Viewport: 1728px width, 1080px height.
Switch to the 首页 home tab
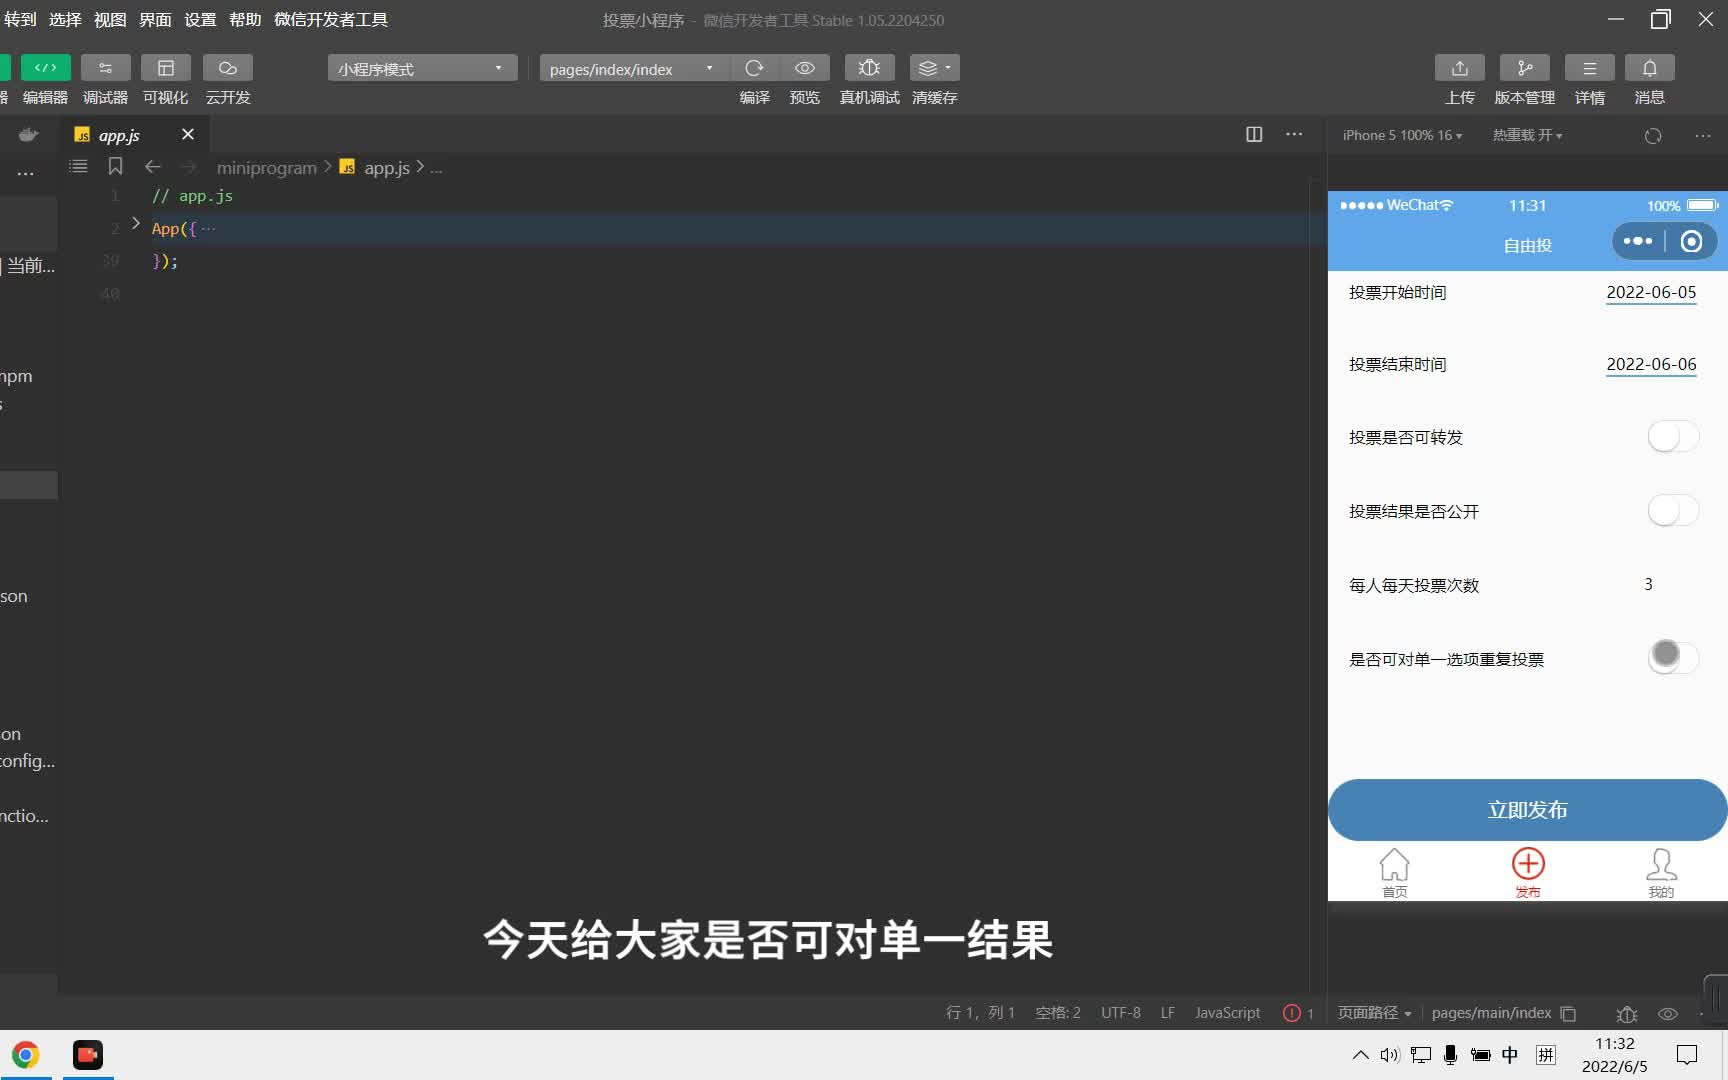[1394, 873]
